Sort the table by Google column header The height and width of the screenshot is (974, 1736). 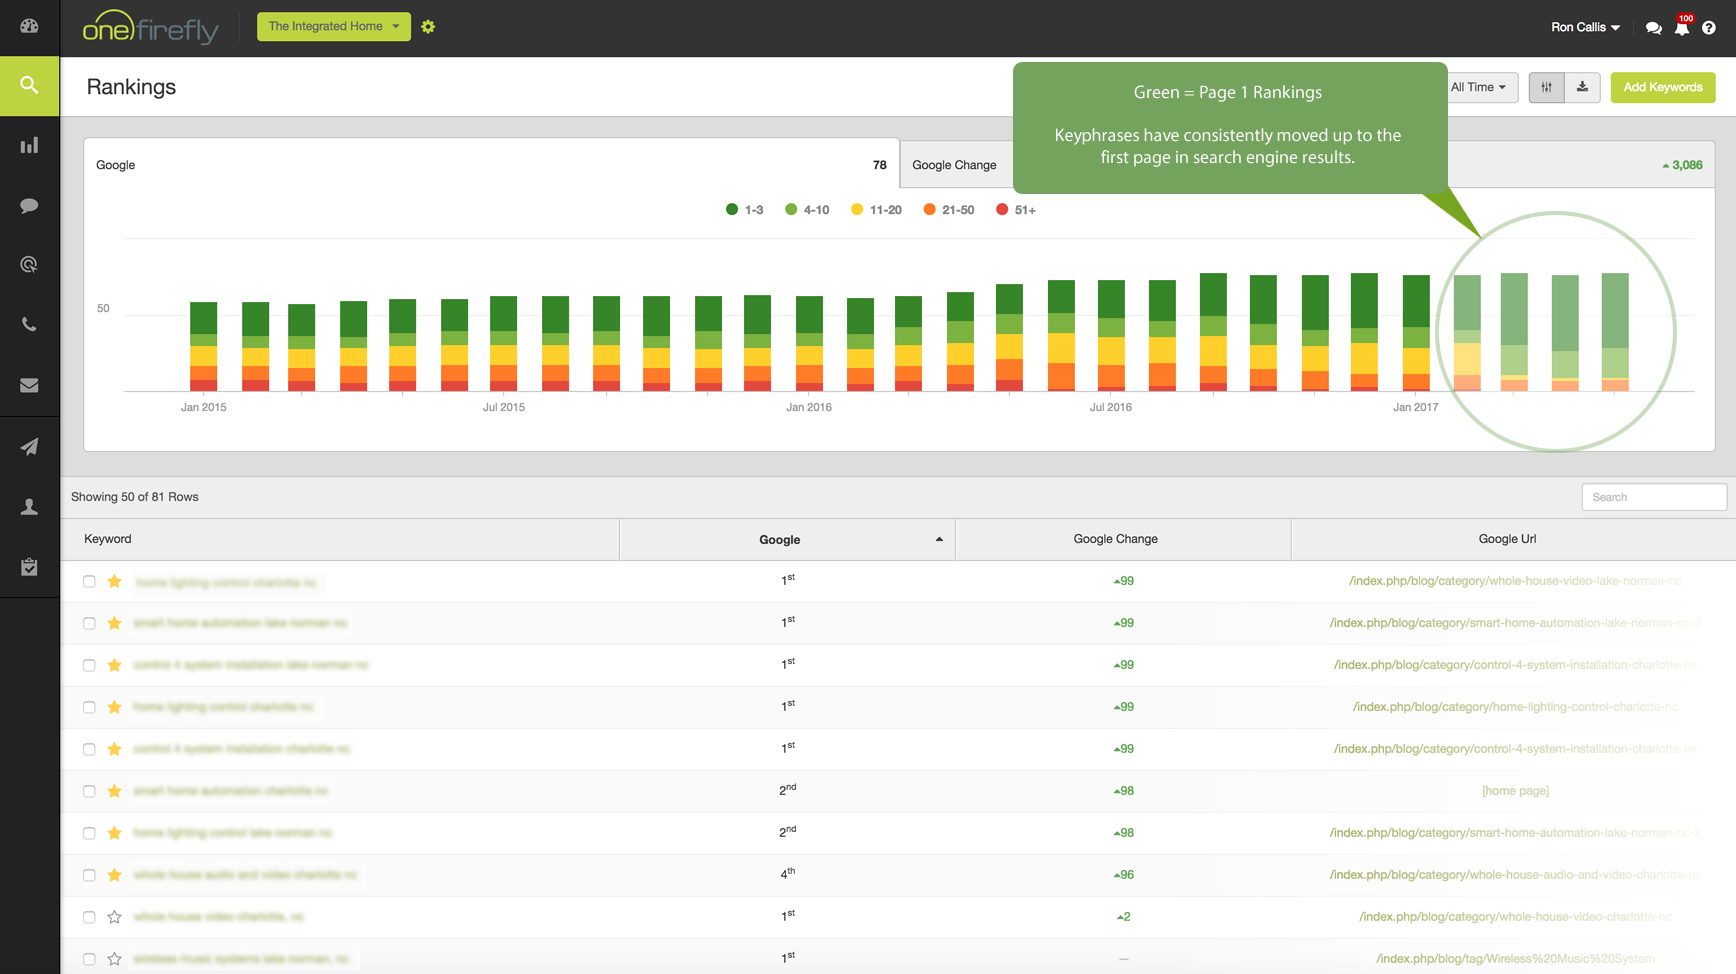click(780, 540)
